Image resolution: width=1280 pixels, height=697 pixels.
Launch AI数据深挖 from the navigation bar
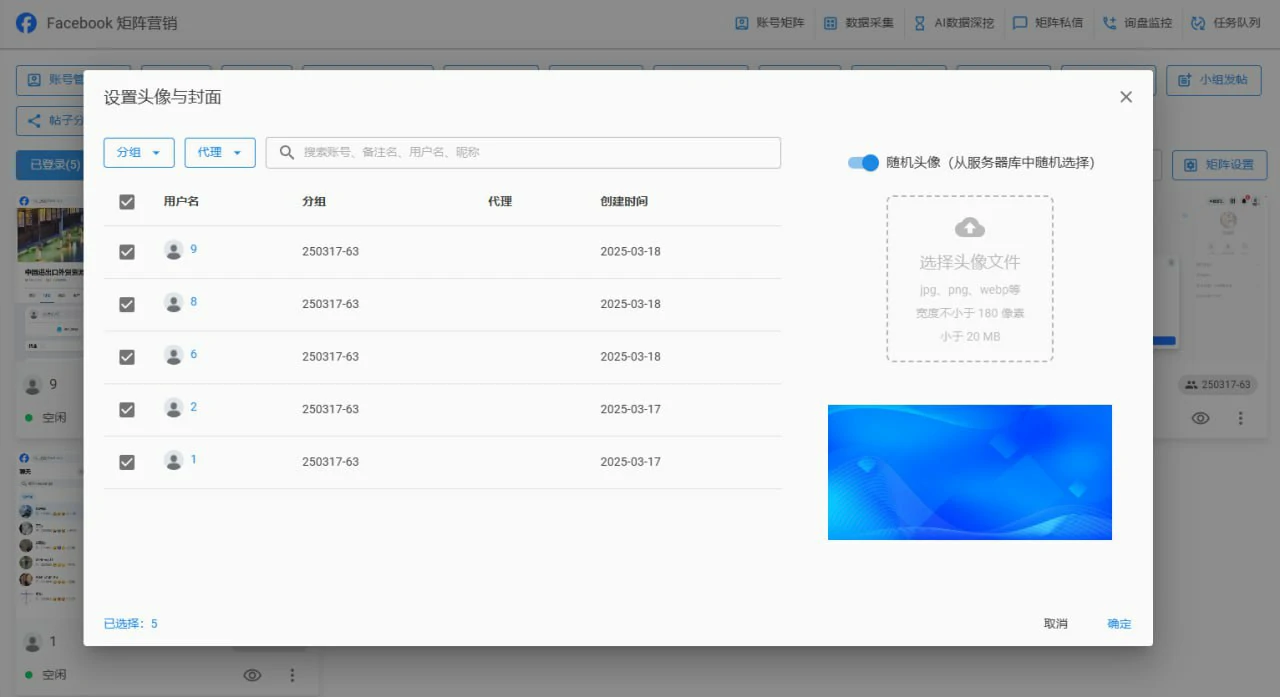point(954,22)
